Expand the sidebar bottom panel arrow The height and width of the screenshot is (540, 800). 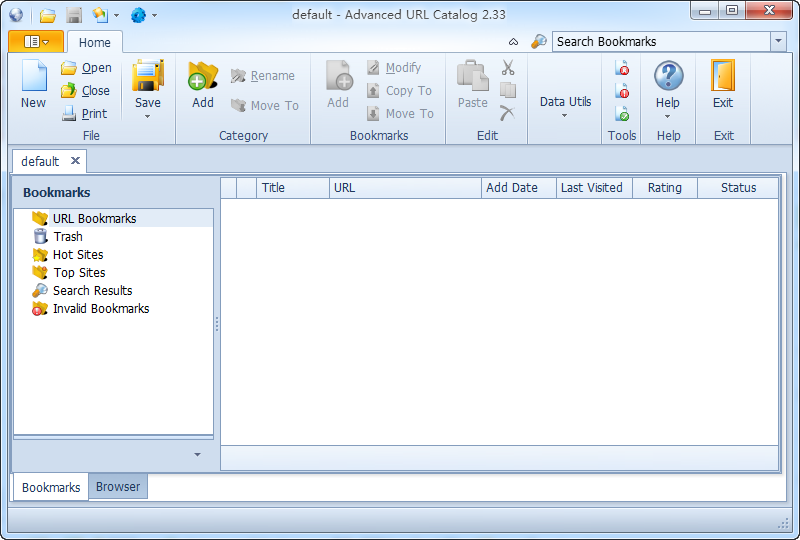click(197, 454)
